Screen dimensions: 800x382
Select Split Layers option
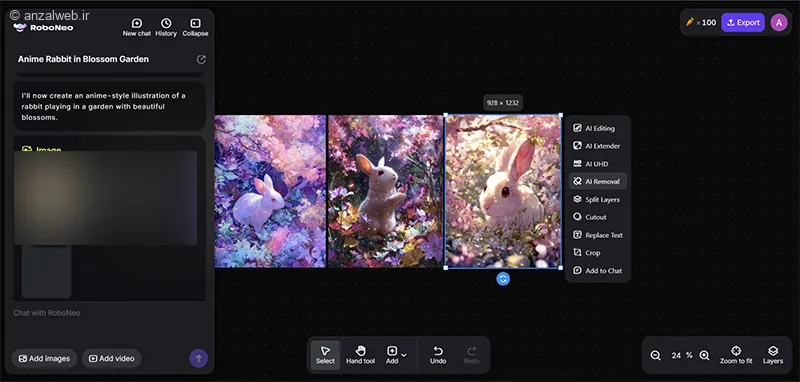click(597, 199)
